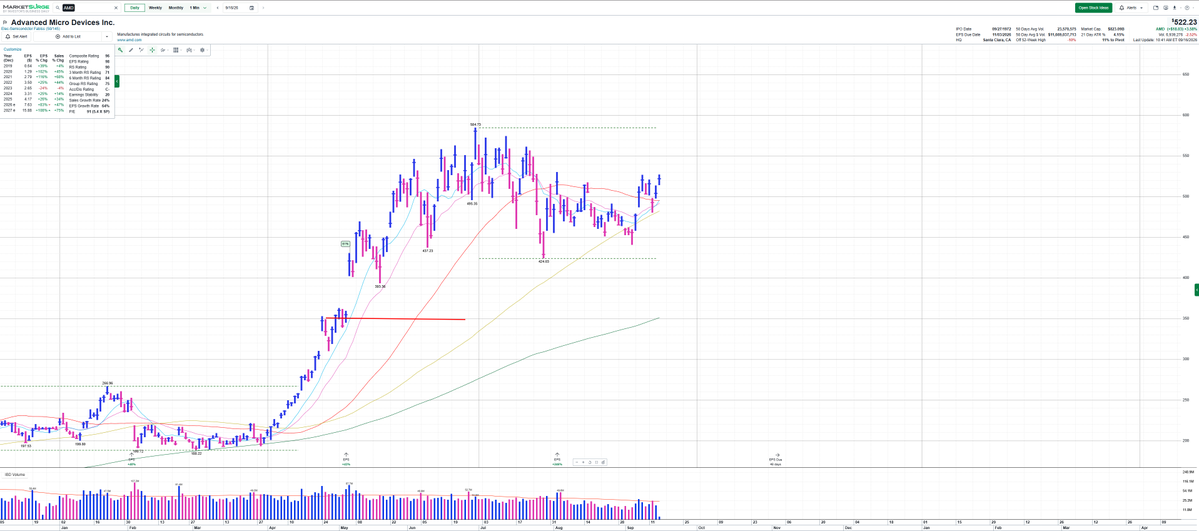Click the Customize link in data panel
The width and height of the screenshot is (1199, 531).
pyautogui.click(x=12, y=49)
